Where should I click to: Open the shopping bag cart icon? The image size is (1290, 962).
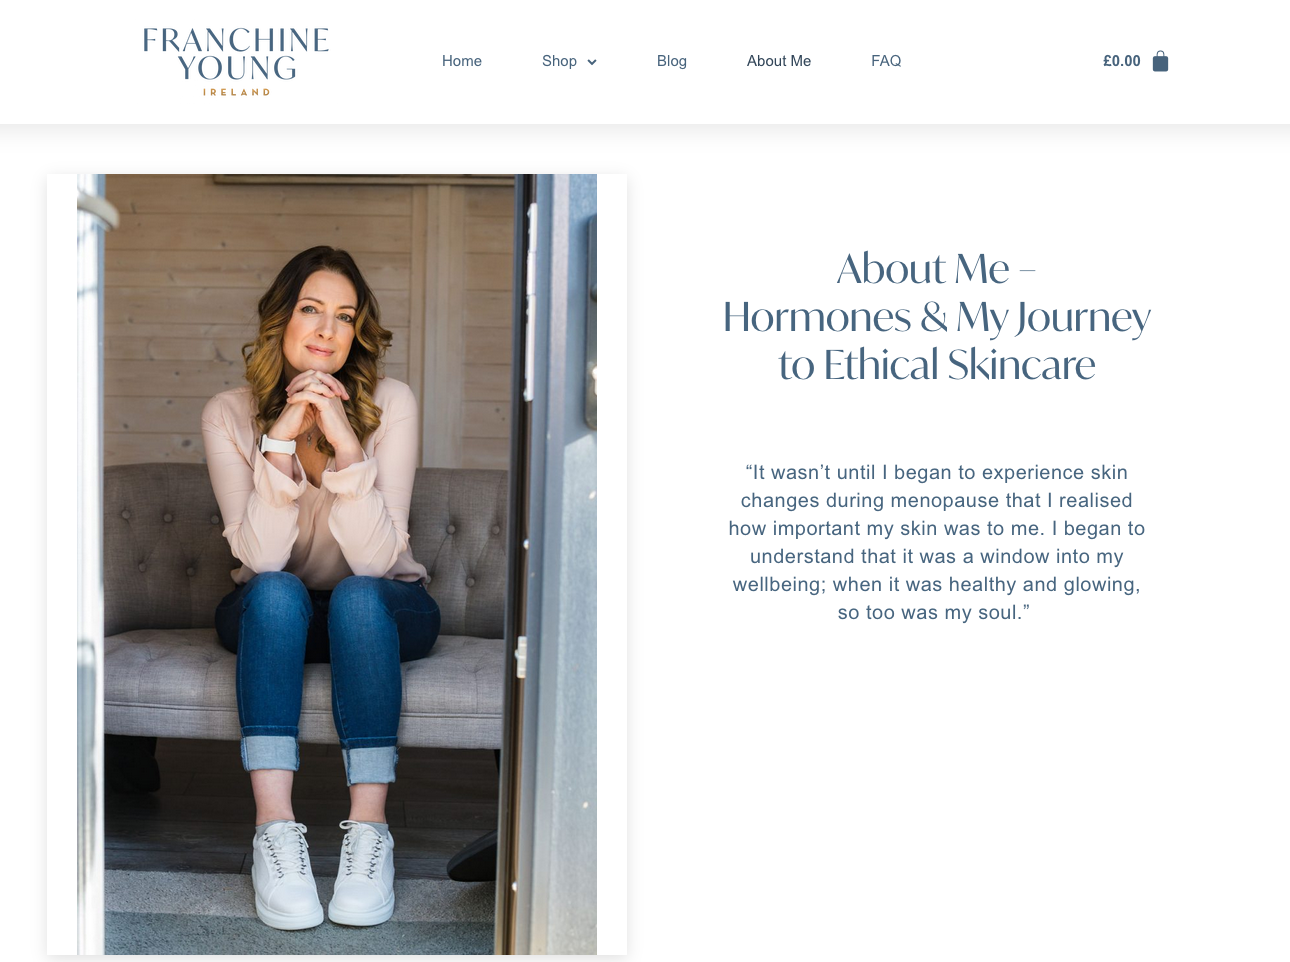[1160, 61]
